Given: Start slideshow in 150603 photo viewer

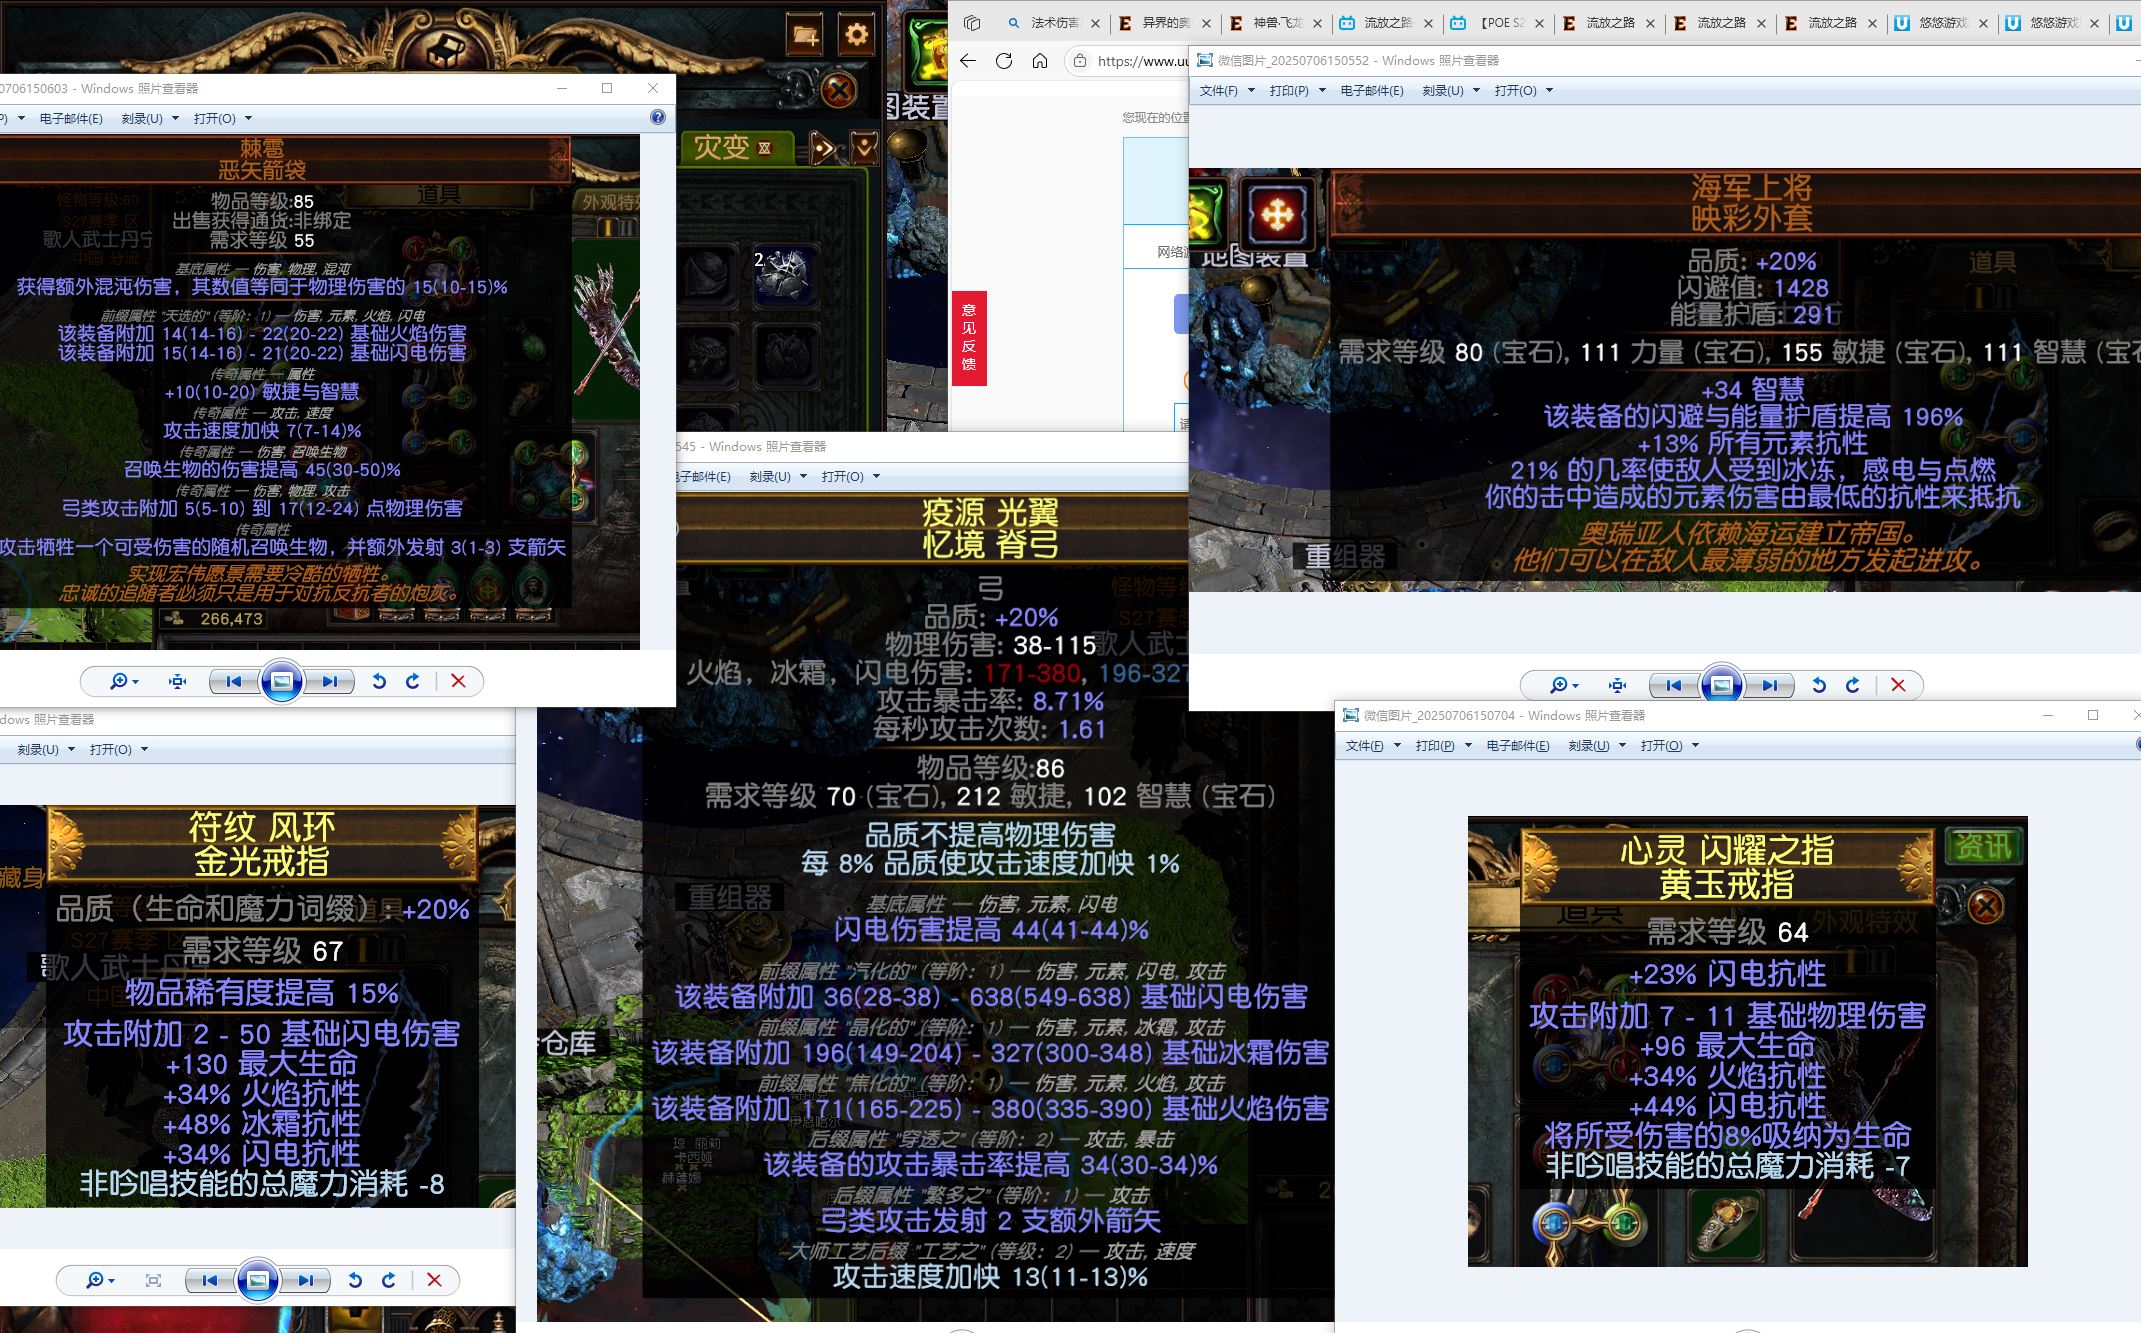Looking at the screenshot, I should (x=282, y=681).
